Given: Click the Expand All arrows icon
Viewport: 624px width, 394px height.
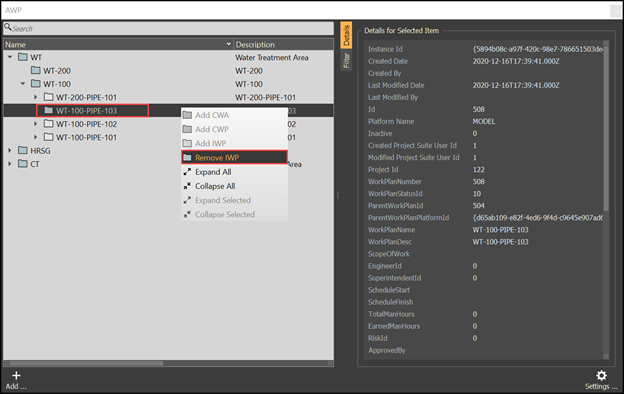Looking at the screenshot, I should coord(187,172).
